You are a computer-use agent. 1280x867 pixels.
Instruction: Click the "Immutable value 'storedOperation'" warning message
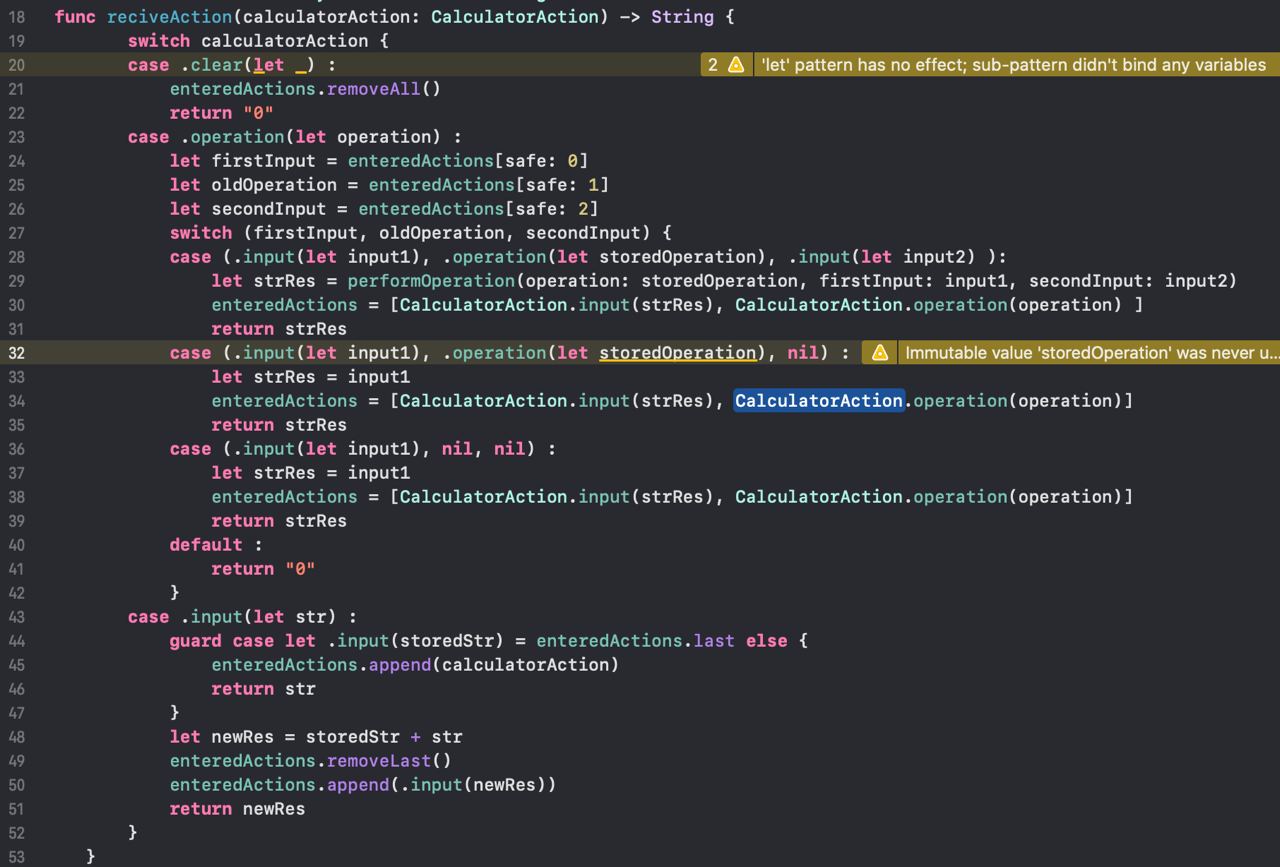click(1091, 353)
